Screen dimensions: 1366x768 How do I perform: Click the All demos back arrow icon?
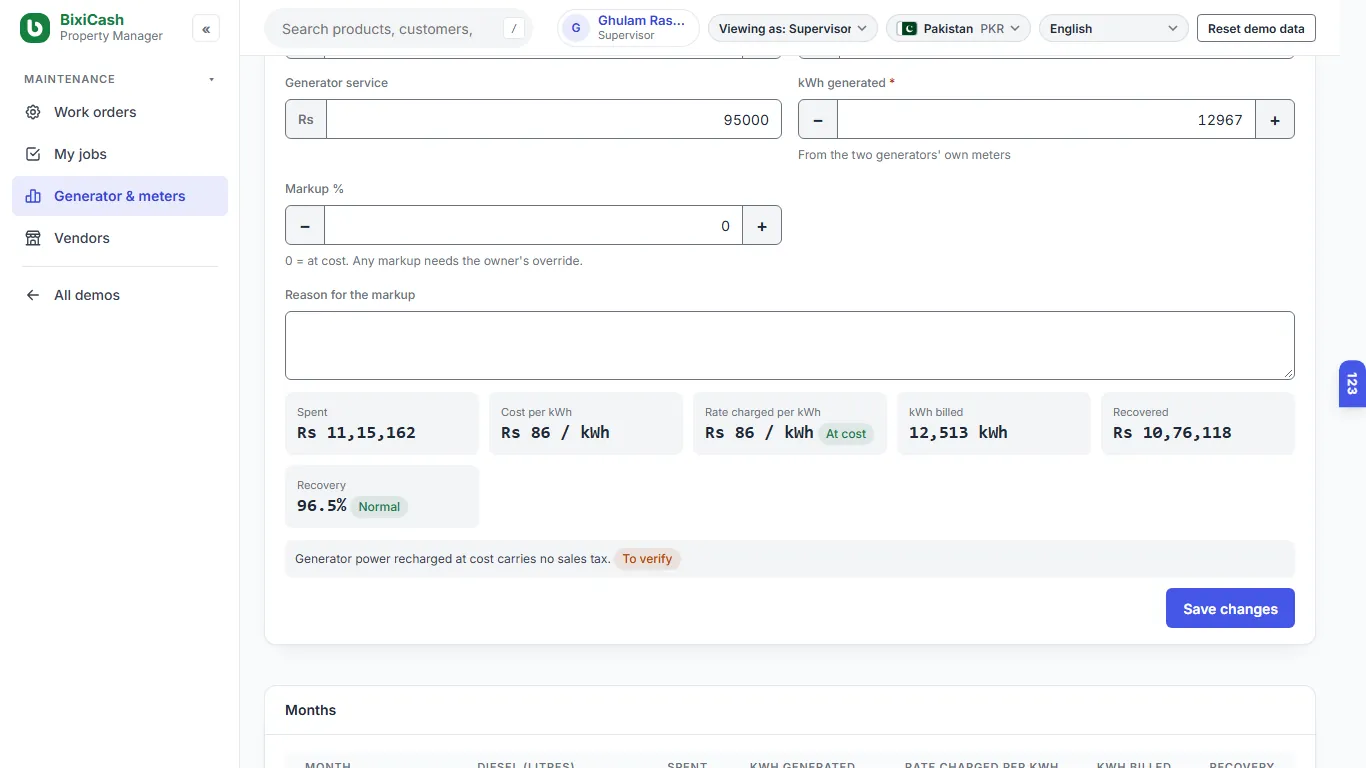tap(33, 295)
